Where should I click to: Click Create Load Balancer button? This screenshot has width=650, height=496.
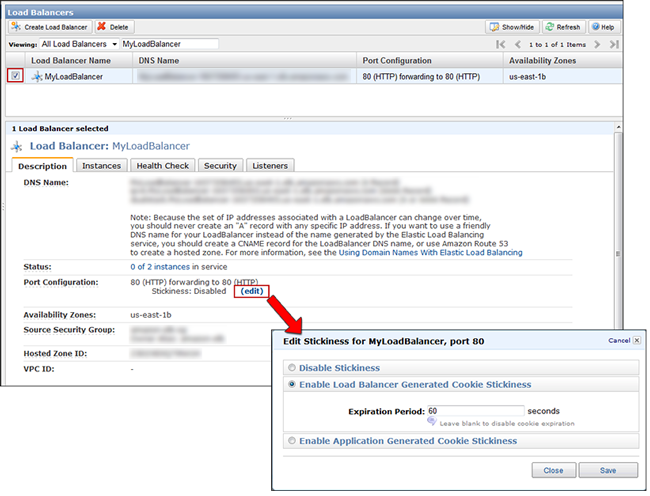(50, 27)
